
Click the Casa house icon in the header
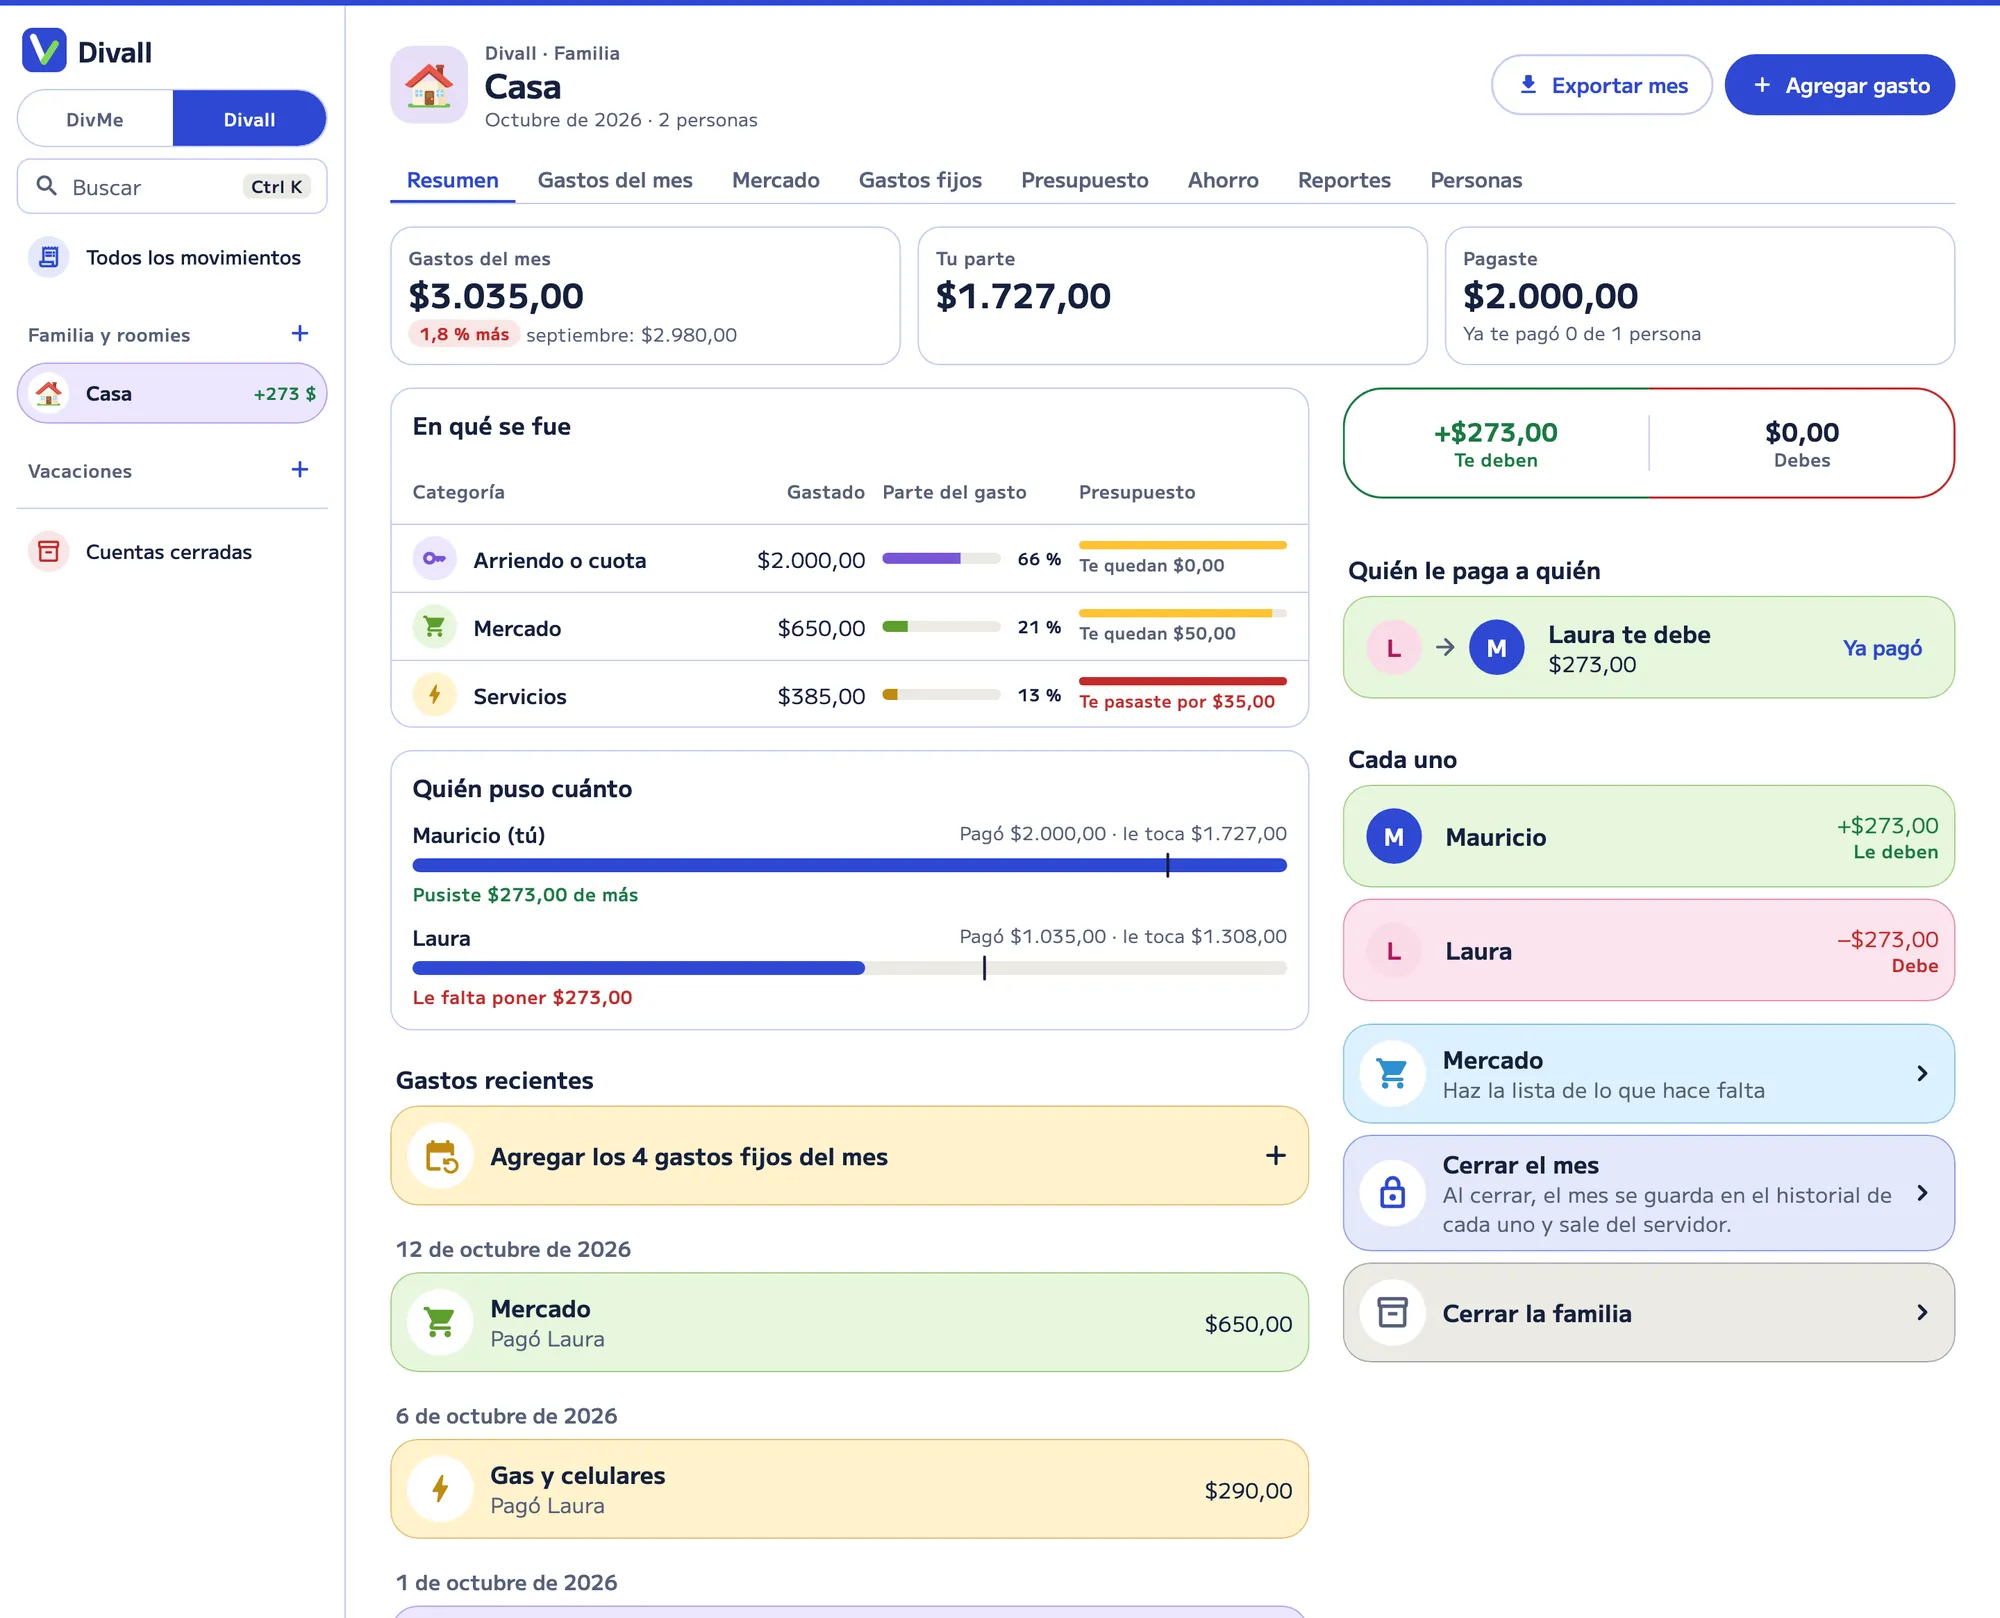coord(429,85)
